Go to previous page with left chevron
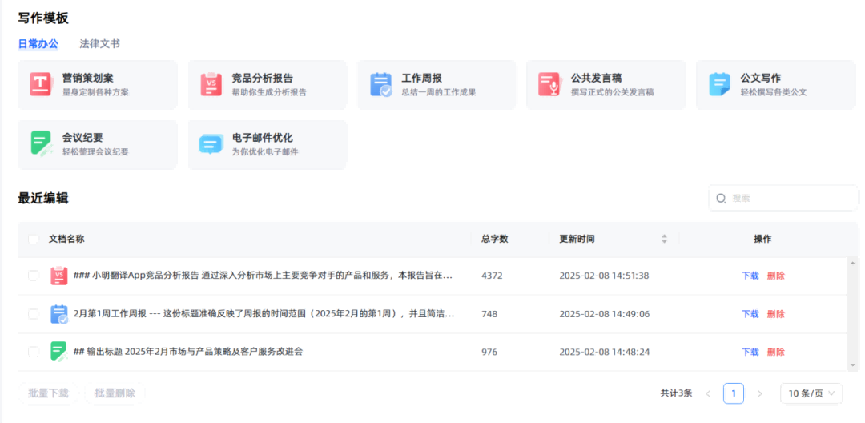This screenshot has width=865, height=423. tap(708, 394)
